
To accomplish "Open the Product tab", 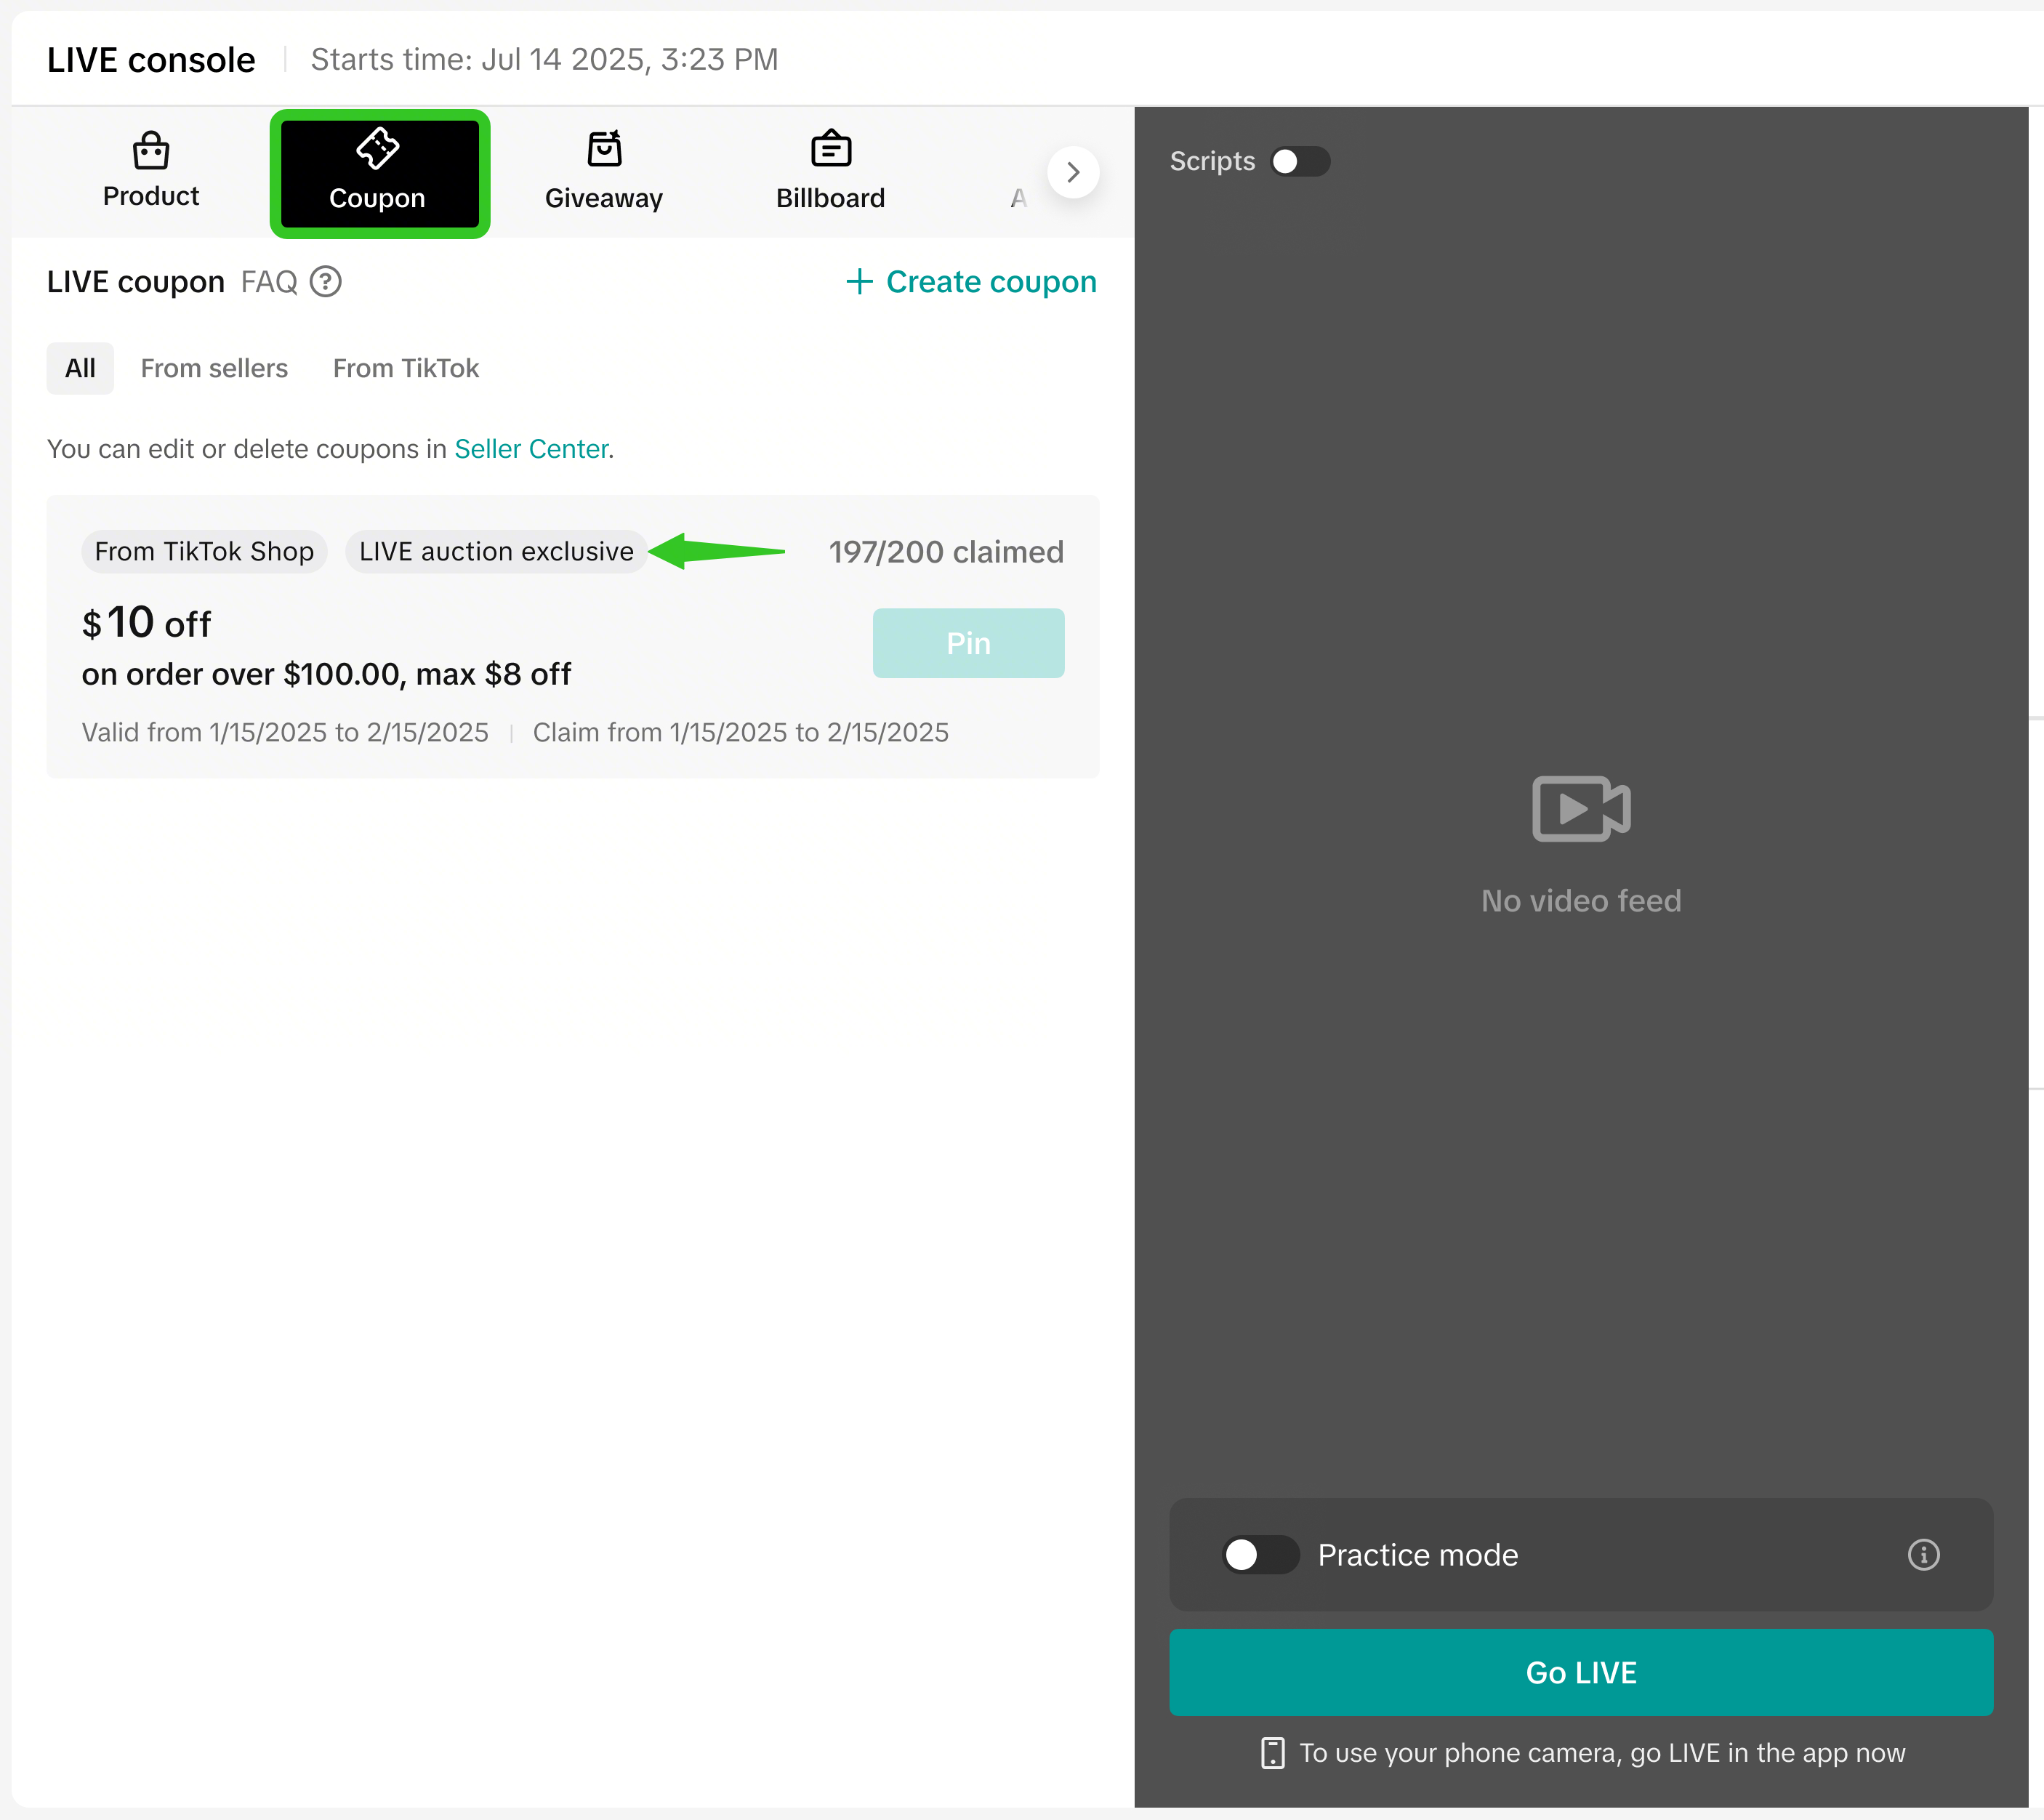I will (151, 171).
